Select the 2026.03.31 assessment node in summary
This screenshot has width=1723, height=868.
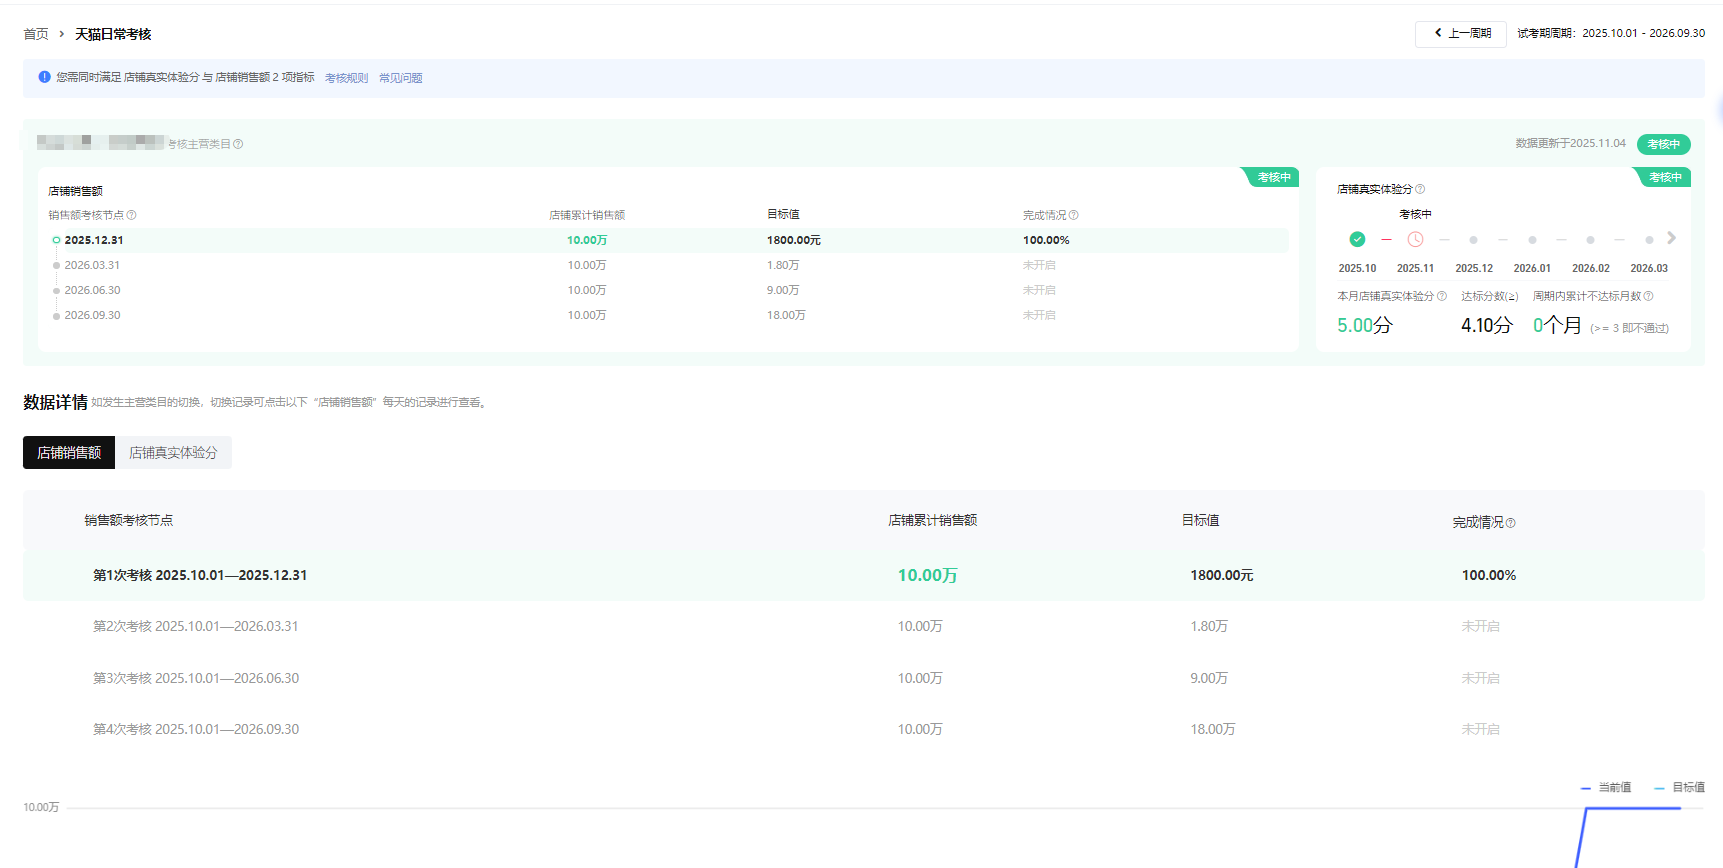(92, 265)
